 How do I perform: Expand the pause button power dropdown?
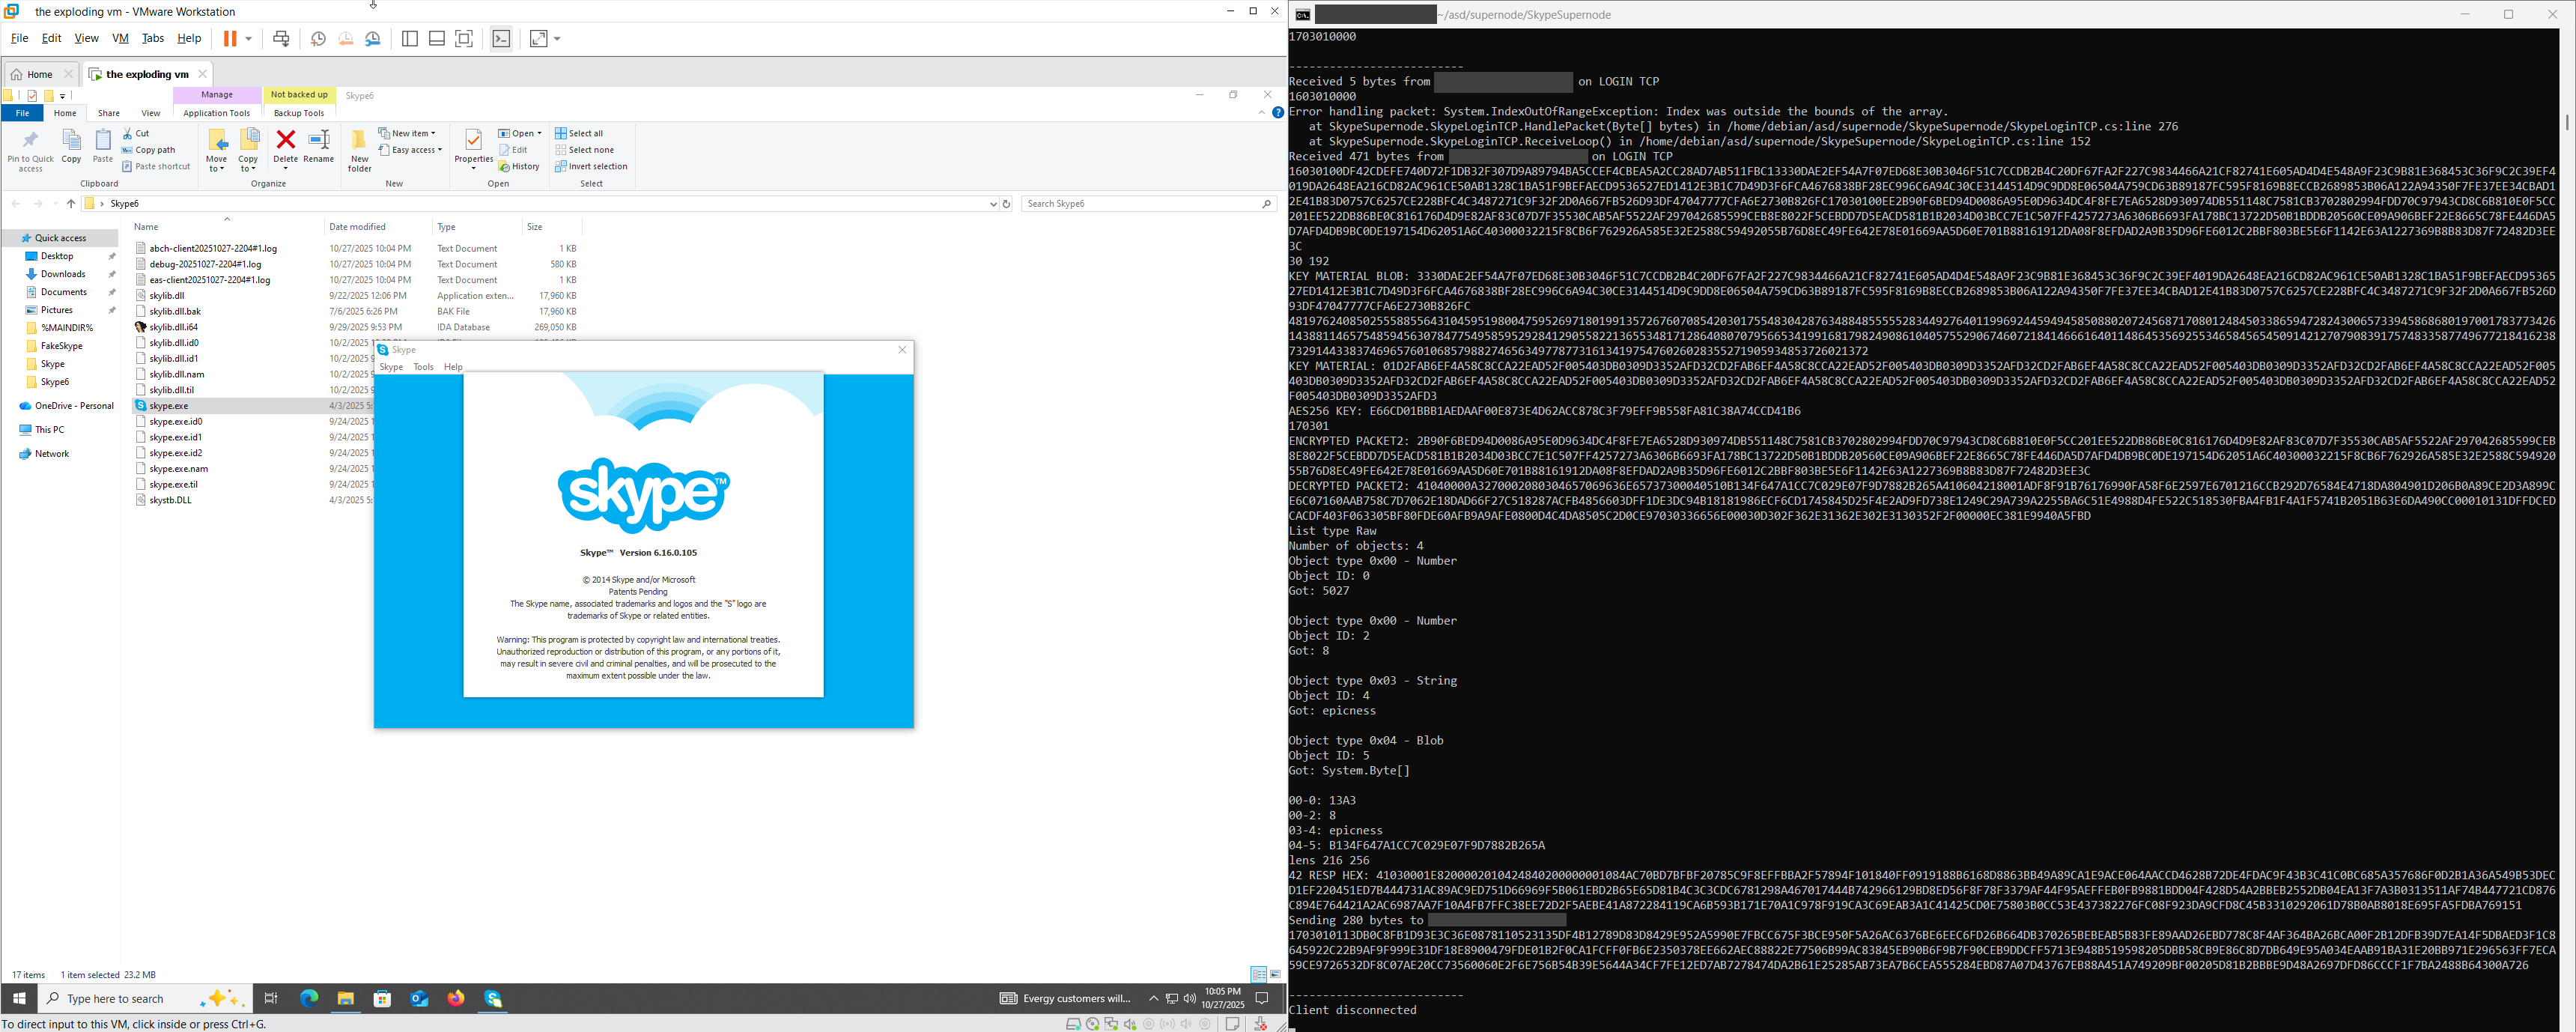coord(249,38)
